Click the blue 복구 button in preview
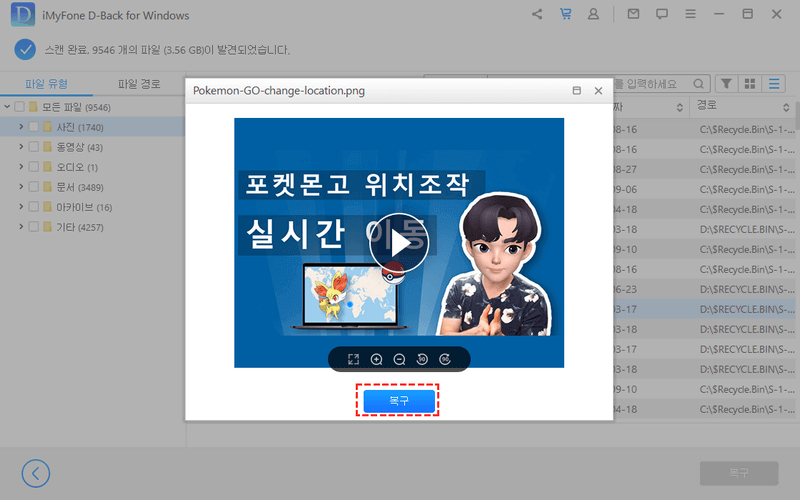The width and height of the screenshot is (800, 500). point(399,401)
